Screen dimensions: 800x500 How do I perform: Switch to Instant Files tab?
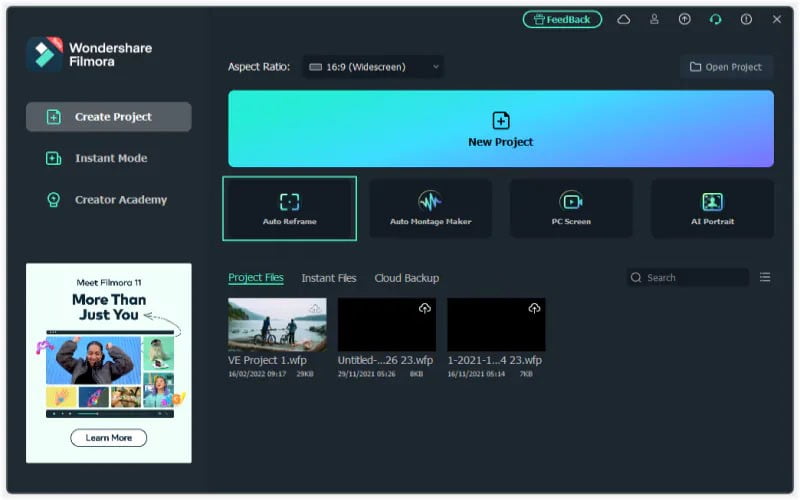pos(329,278)
